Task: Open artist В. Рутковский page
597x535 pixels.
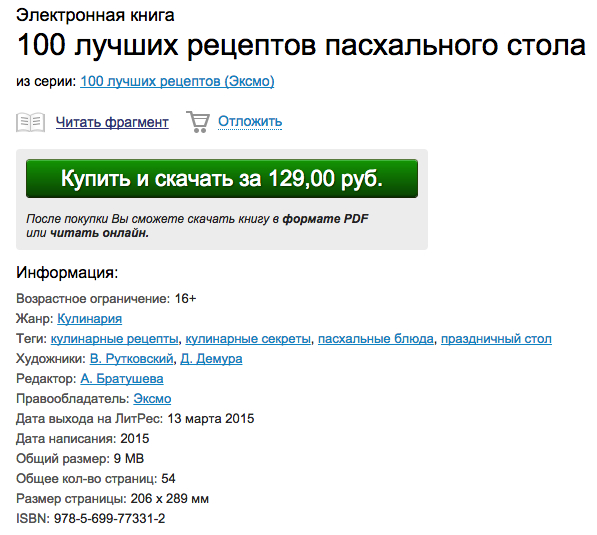Action: coord(131,358)
